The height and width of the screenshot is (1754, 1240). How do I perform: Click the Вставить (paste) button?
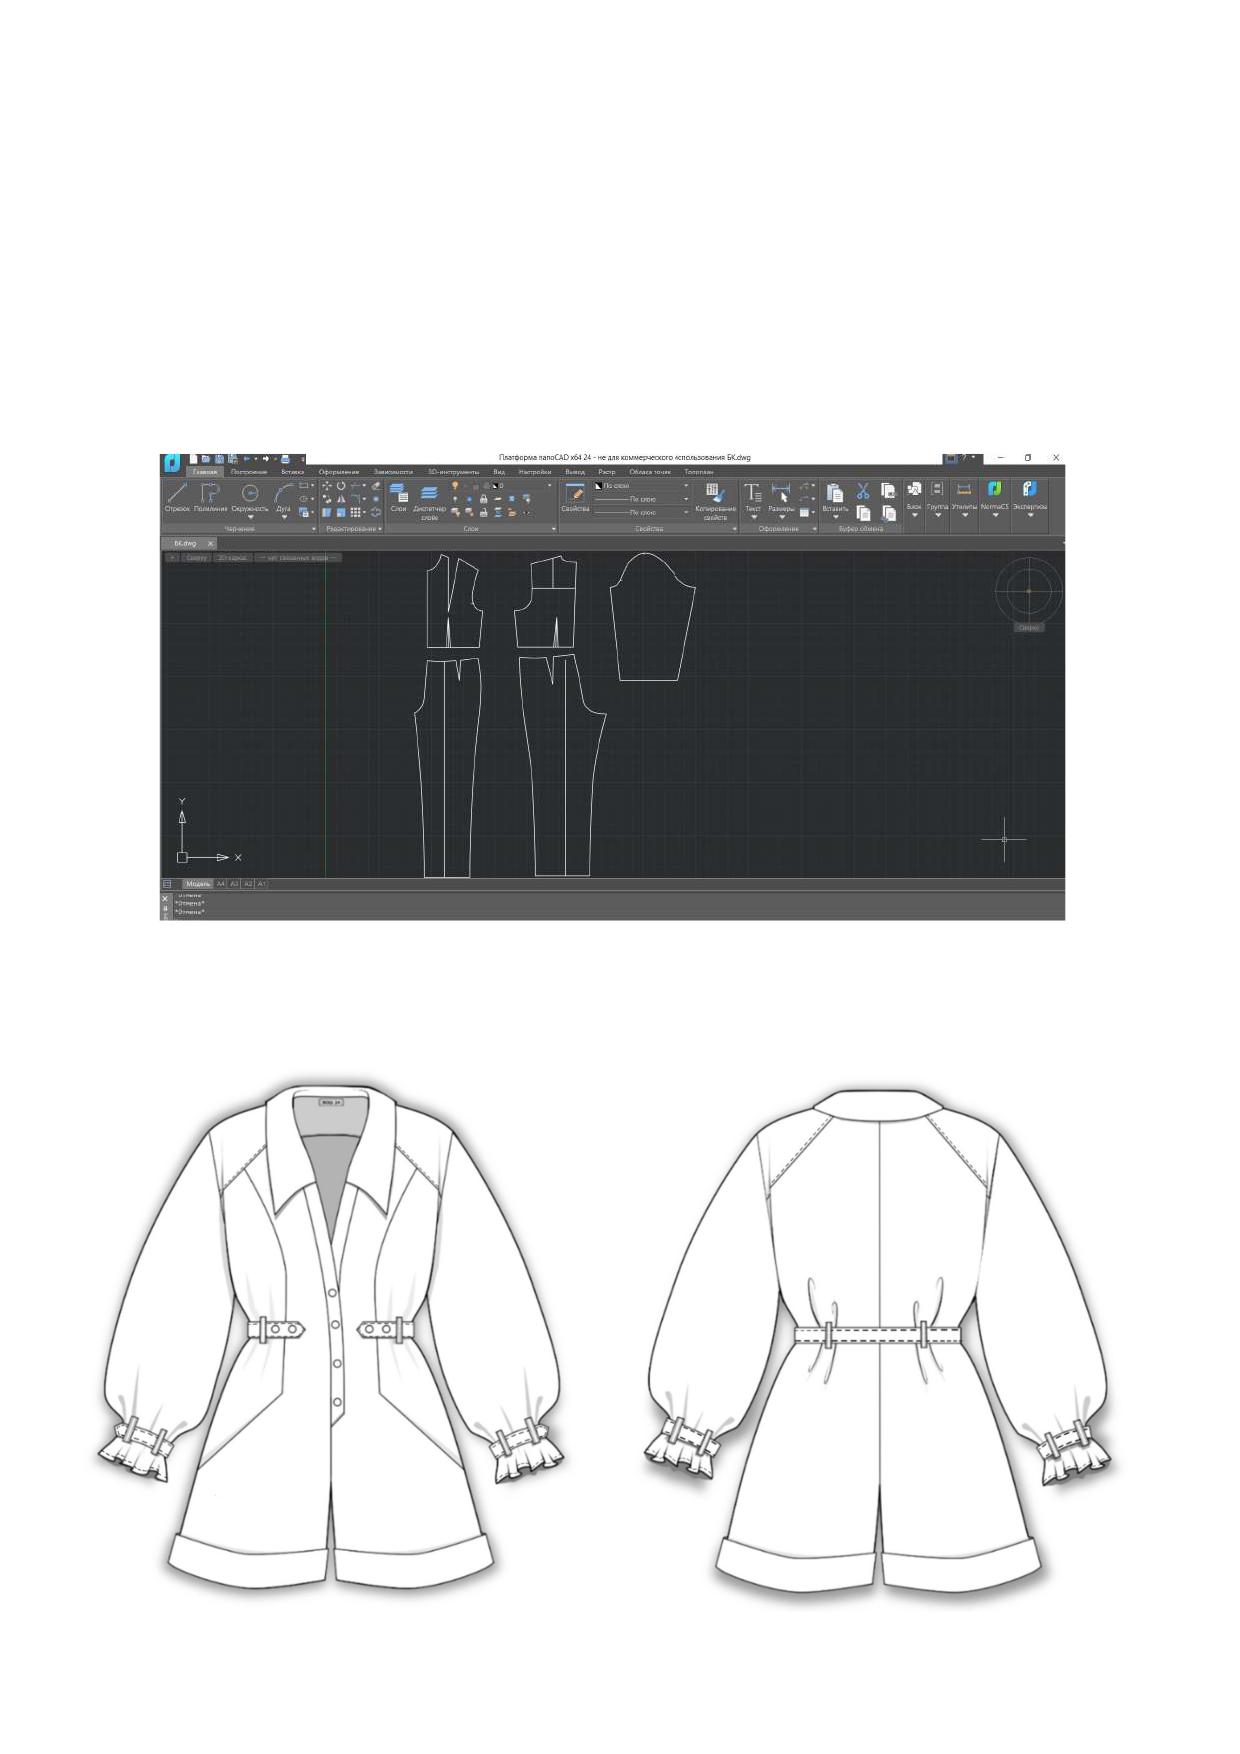pos(835,500)
